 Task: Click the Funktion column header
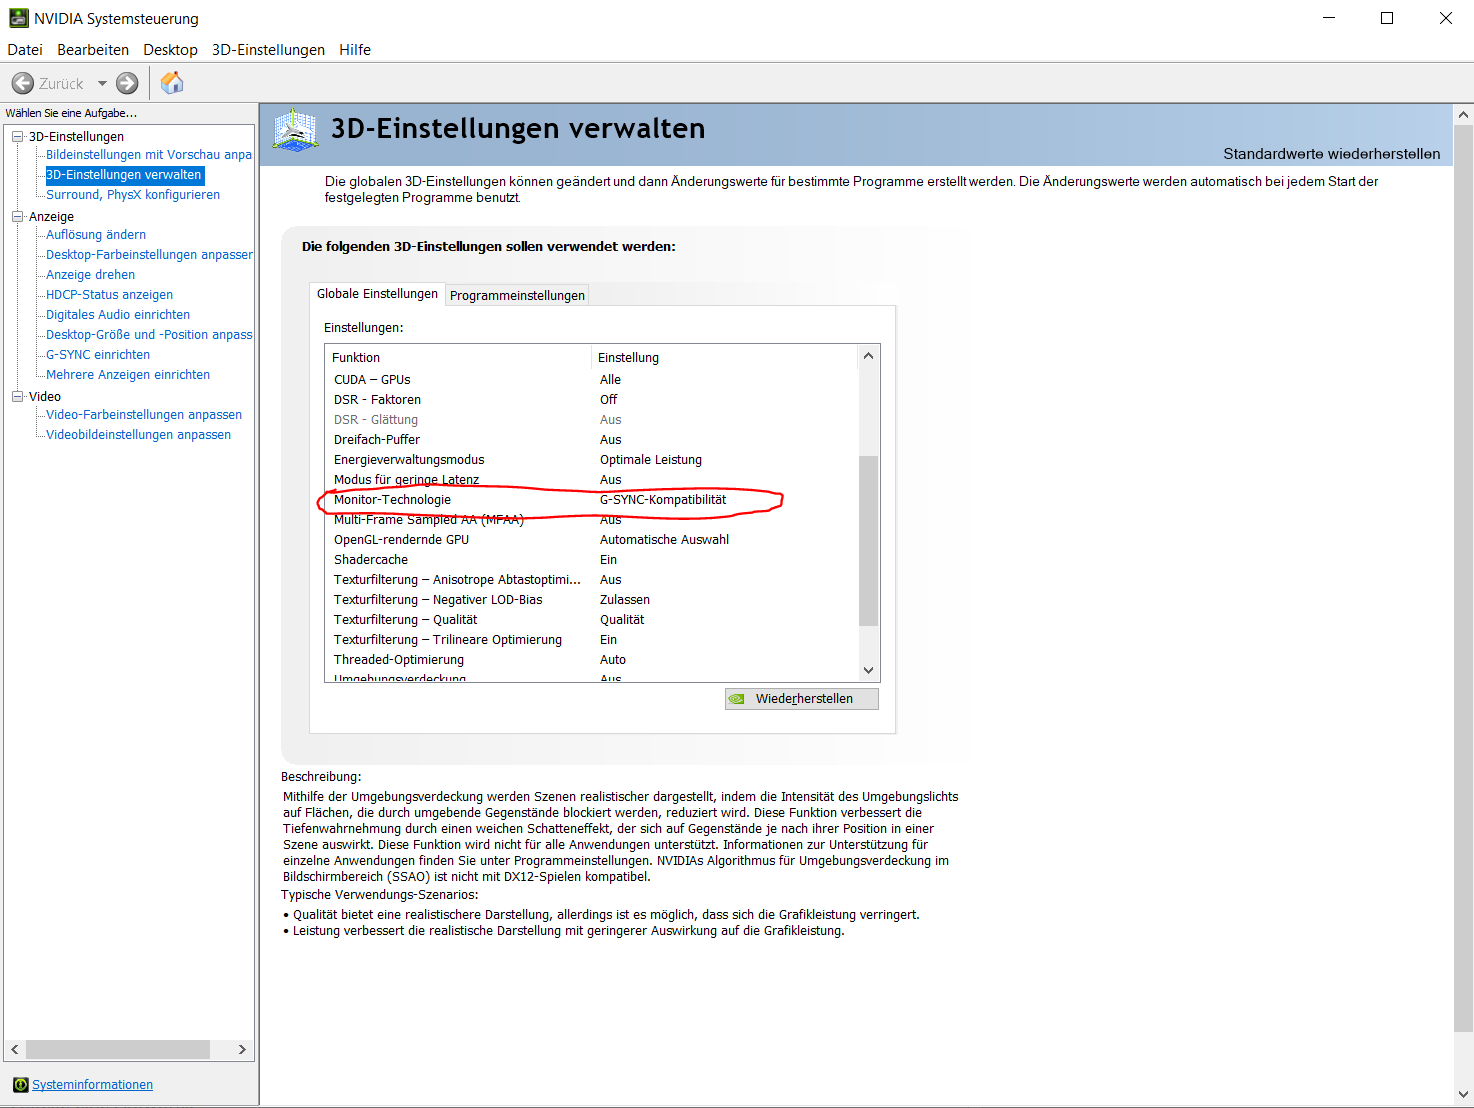click(x=458, y=357)
